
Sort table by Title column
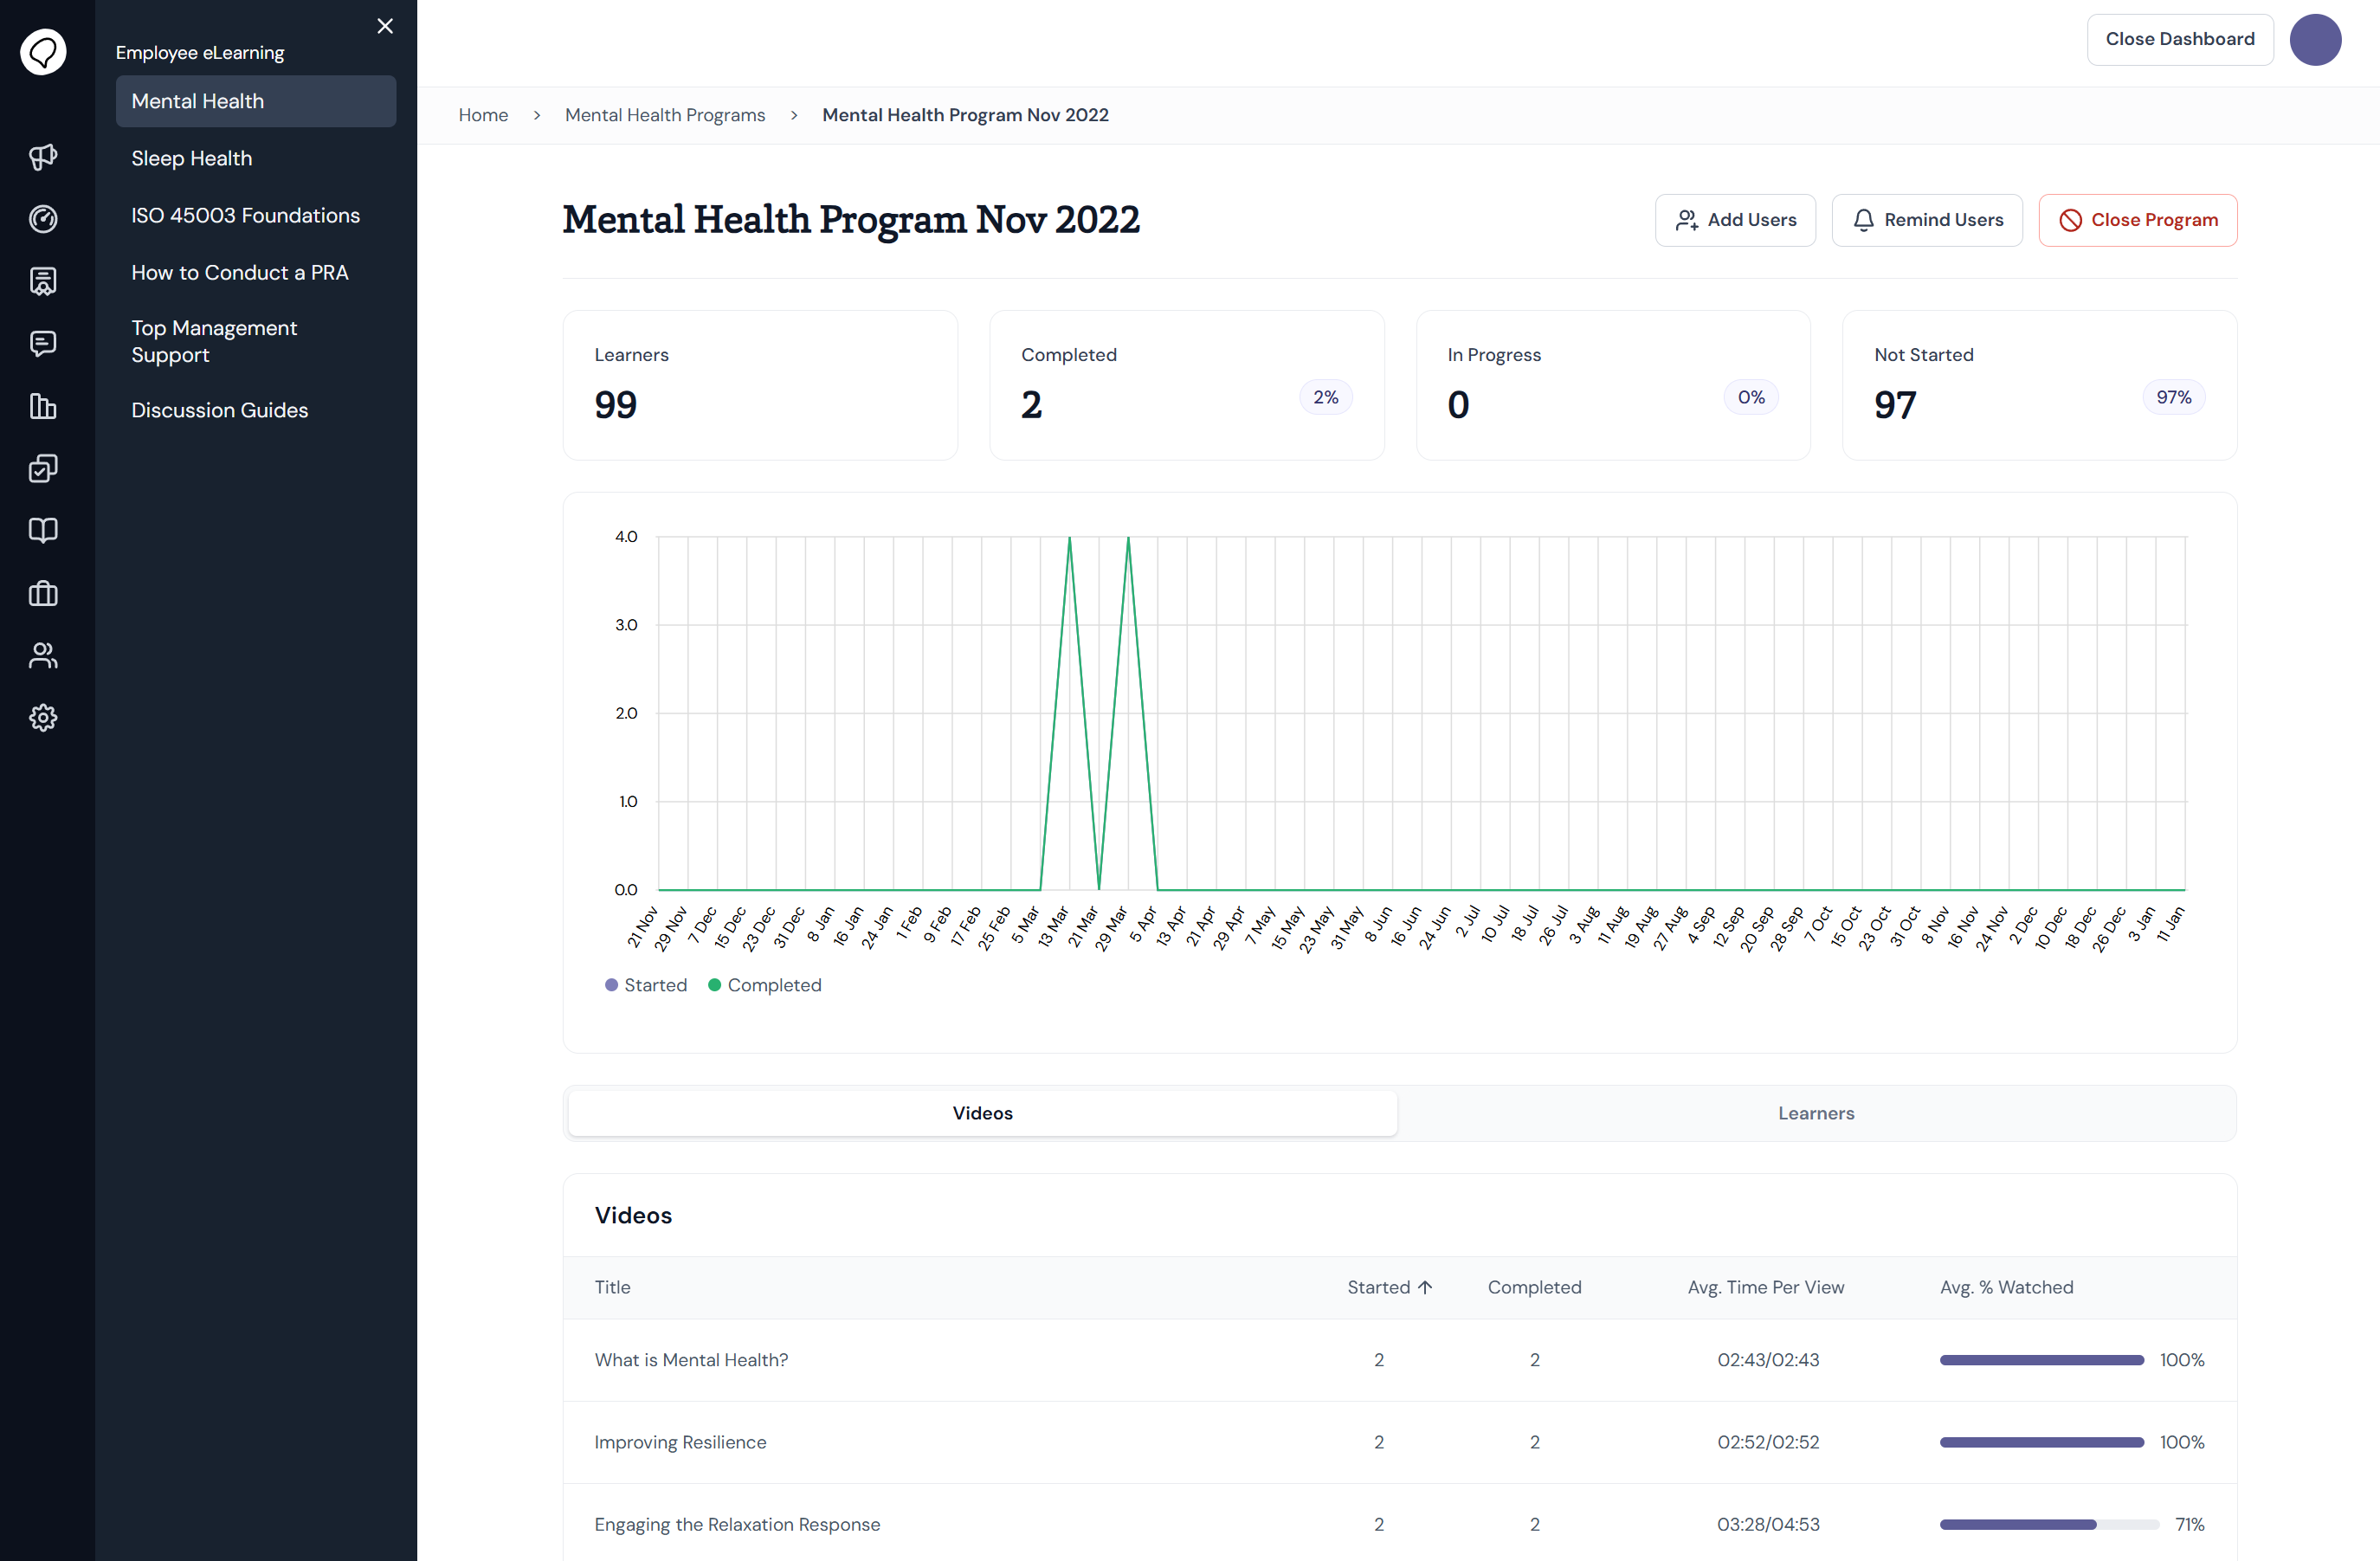tap(612, 1287)
